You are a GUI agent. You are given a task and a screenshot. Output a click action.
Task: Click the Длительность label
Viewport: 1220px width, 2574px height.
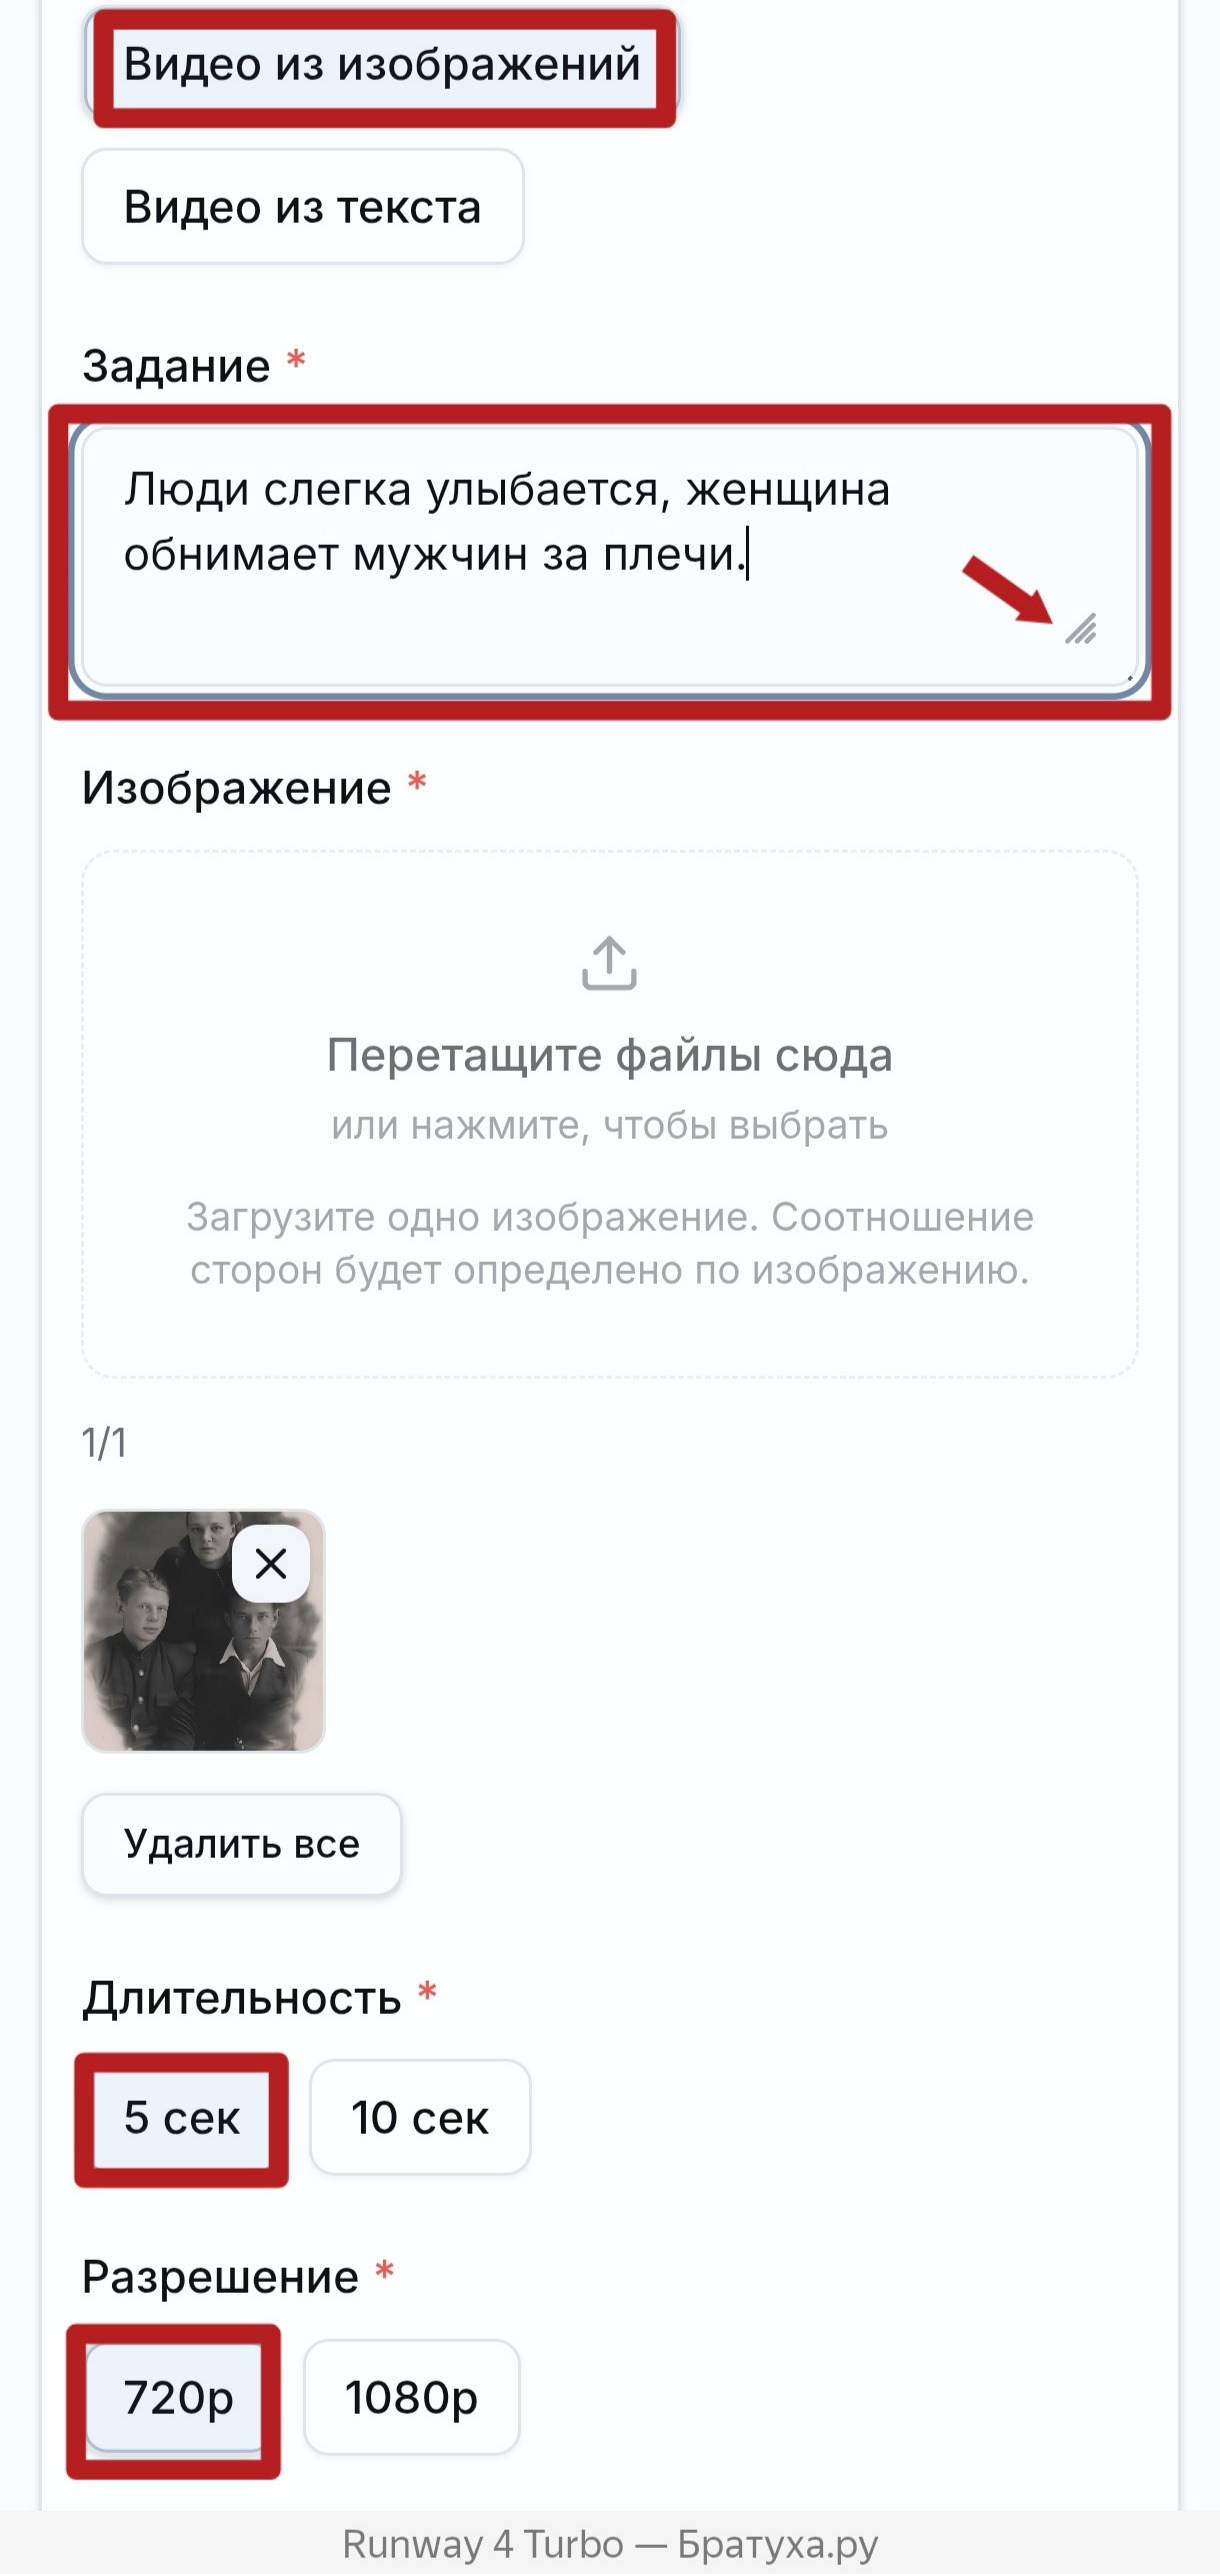point(242,1998)
